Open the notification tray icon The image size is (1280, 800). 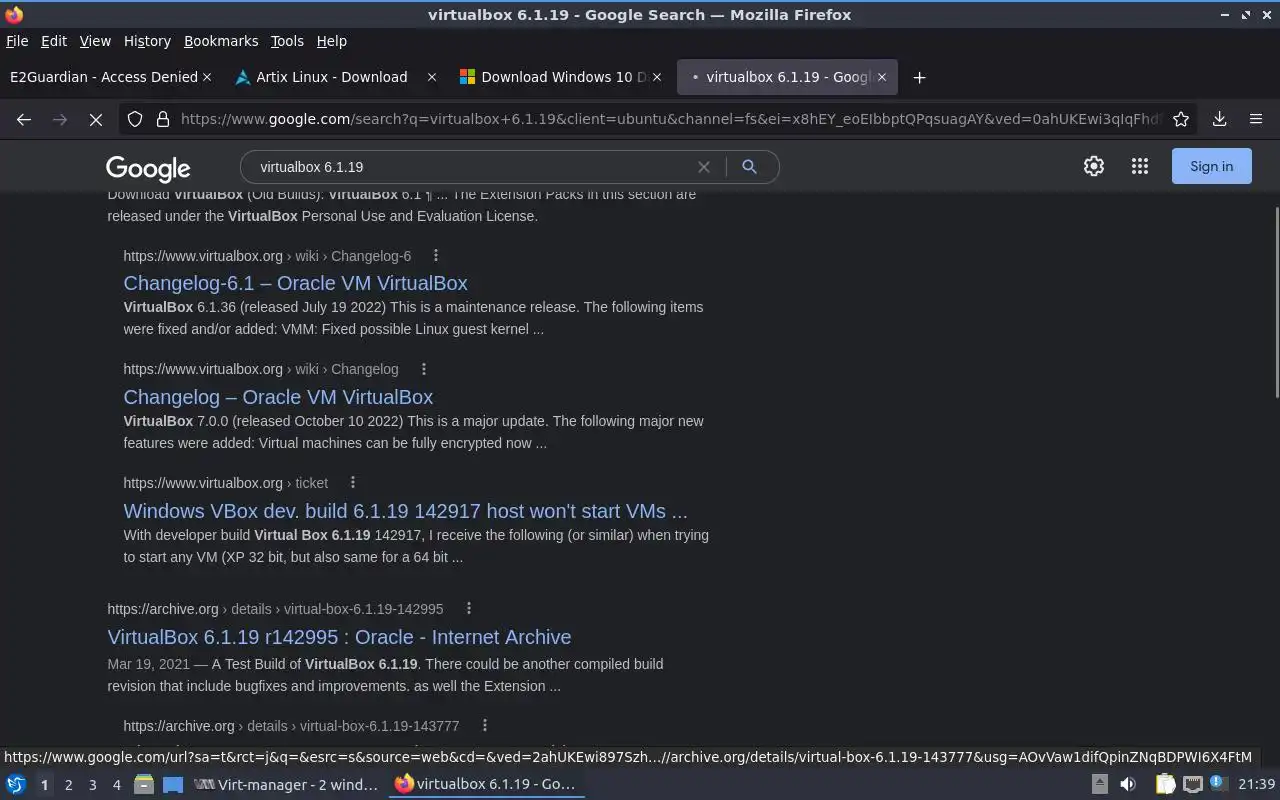pyautogui.click(x=1217, y=784)
